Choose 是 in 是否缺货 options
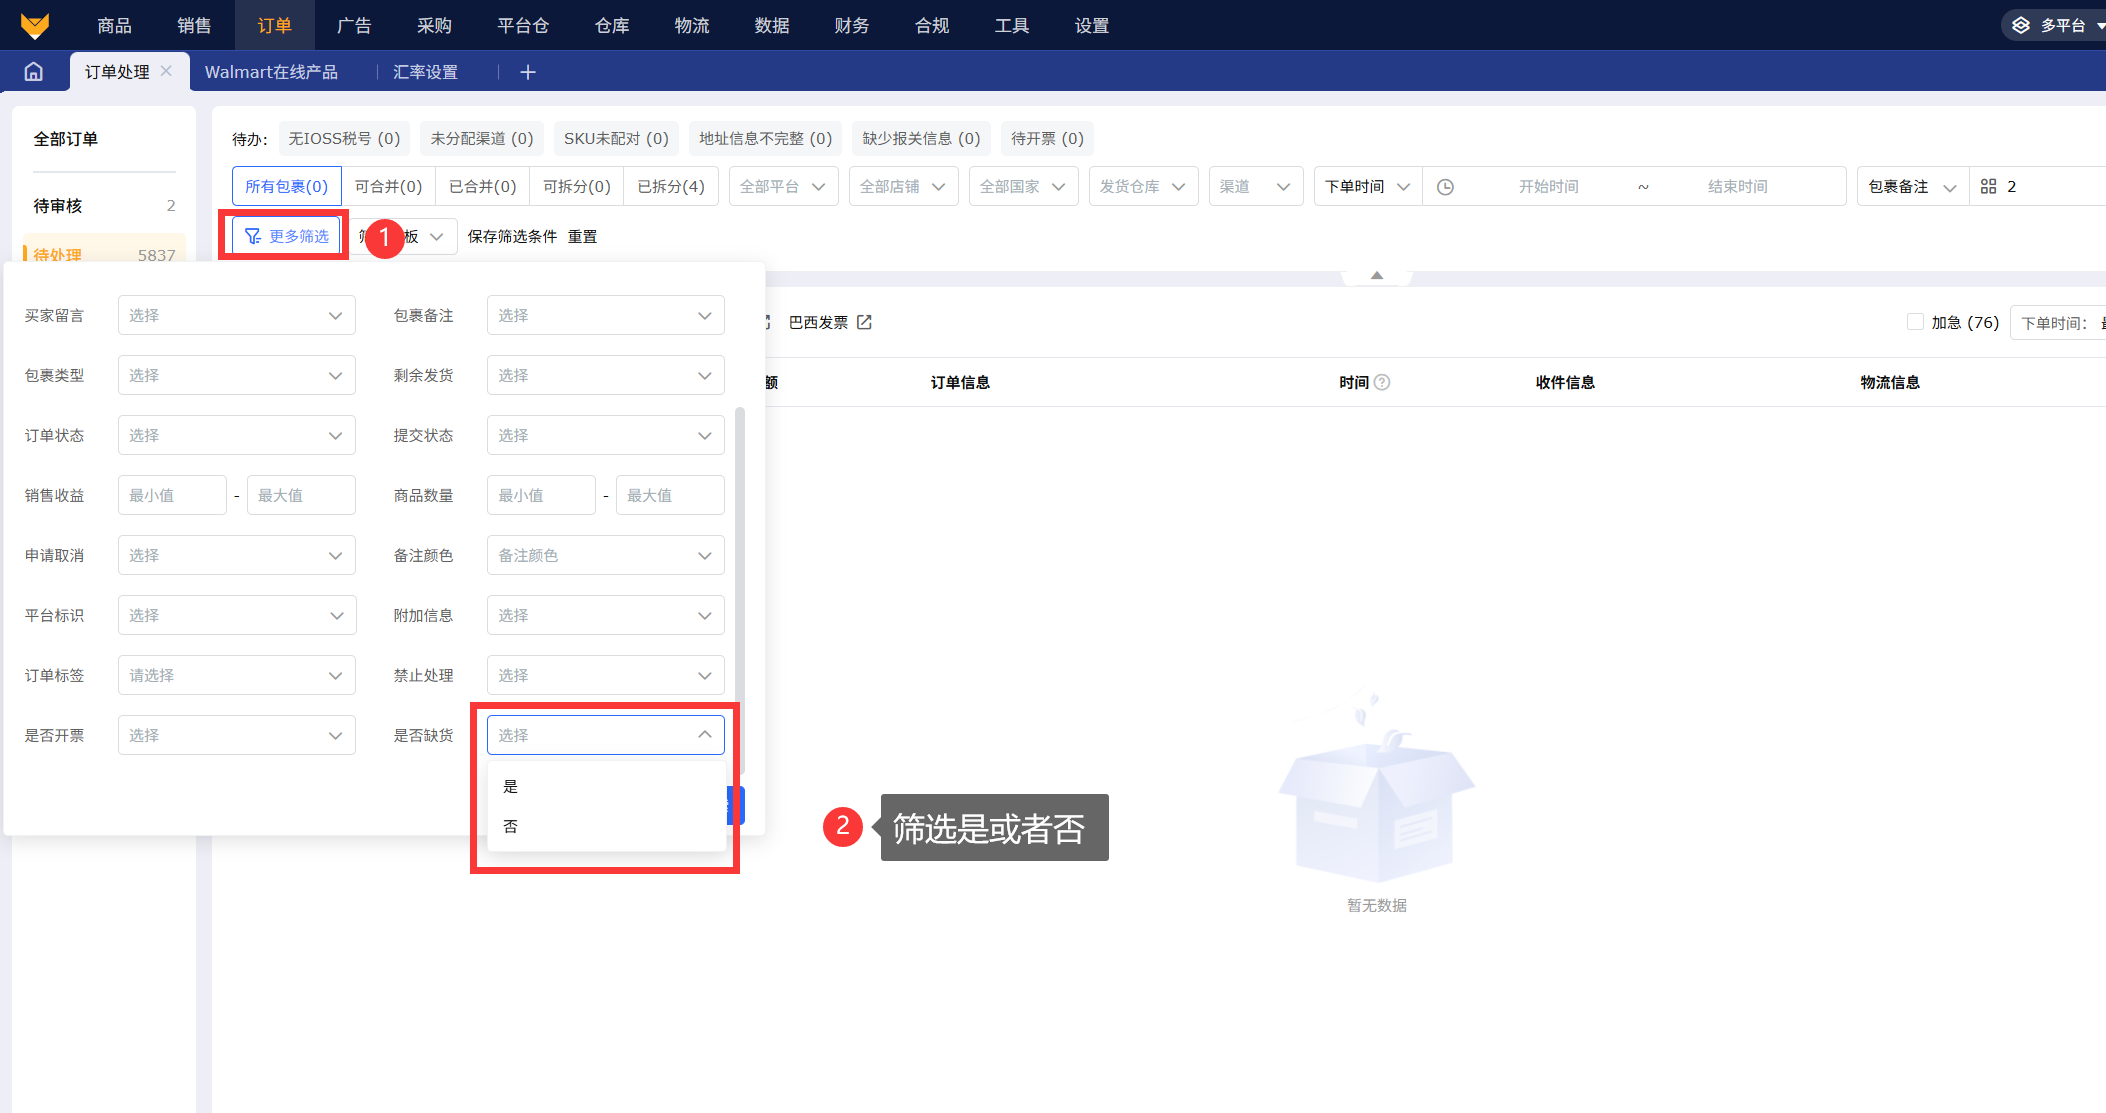The width and height of the screenshot is (2106, 1113). 606,786
